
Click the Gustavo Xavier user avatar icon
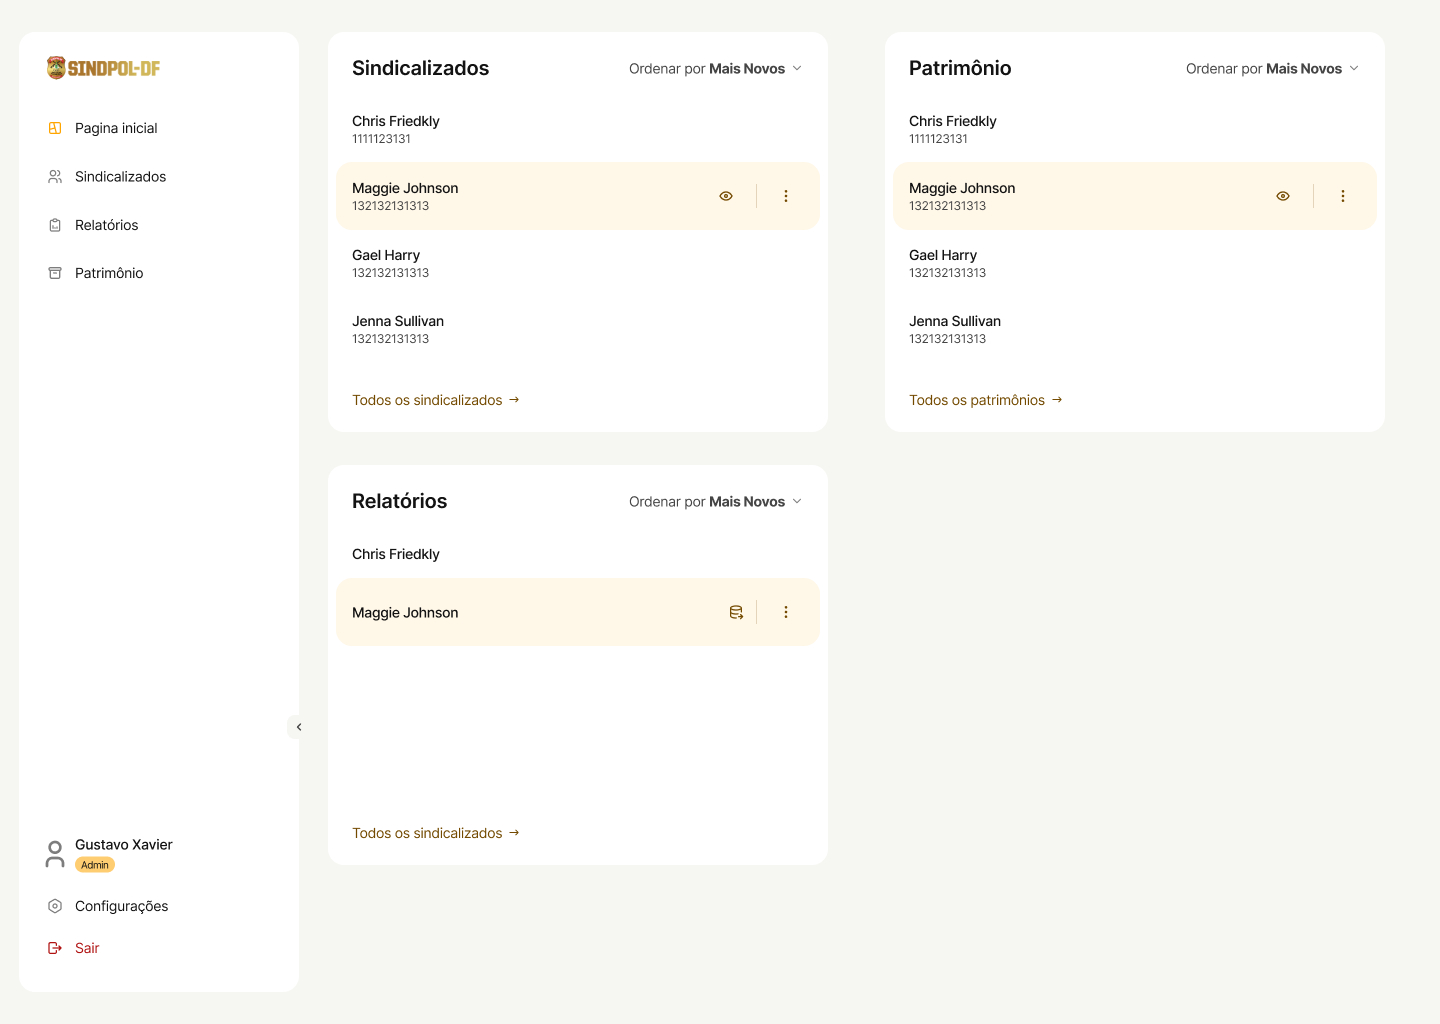pyautogui.click(x=55, y=854)
